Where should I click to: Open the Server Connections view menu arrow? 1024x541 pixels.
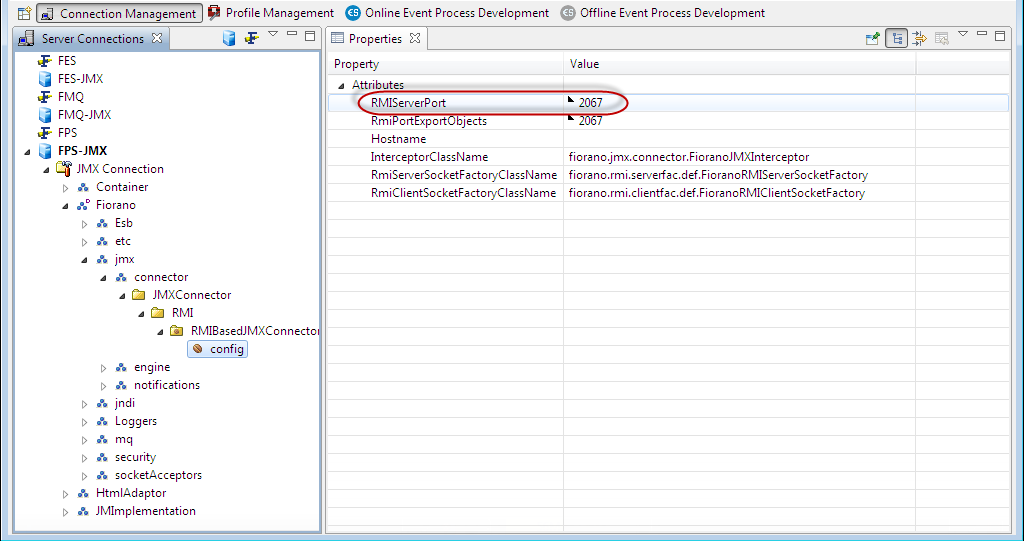[x=273, y=35]
